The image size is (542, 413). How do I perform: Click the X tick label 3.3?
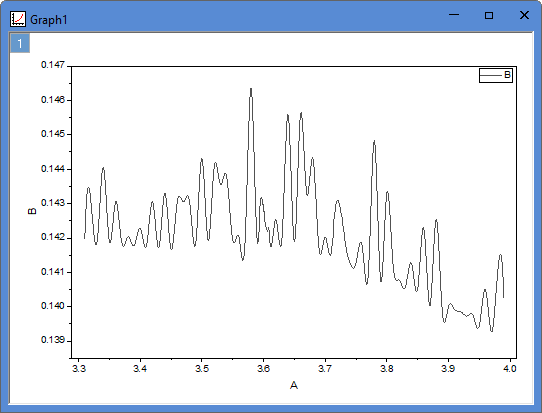[x=79, y=368]
